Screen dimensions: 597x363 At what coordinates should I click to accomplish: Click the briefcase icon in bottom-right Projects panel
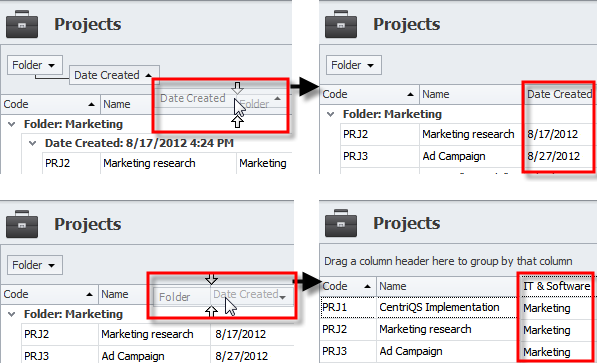click(341, 223)
